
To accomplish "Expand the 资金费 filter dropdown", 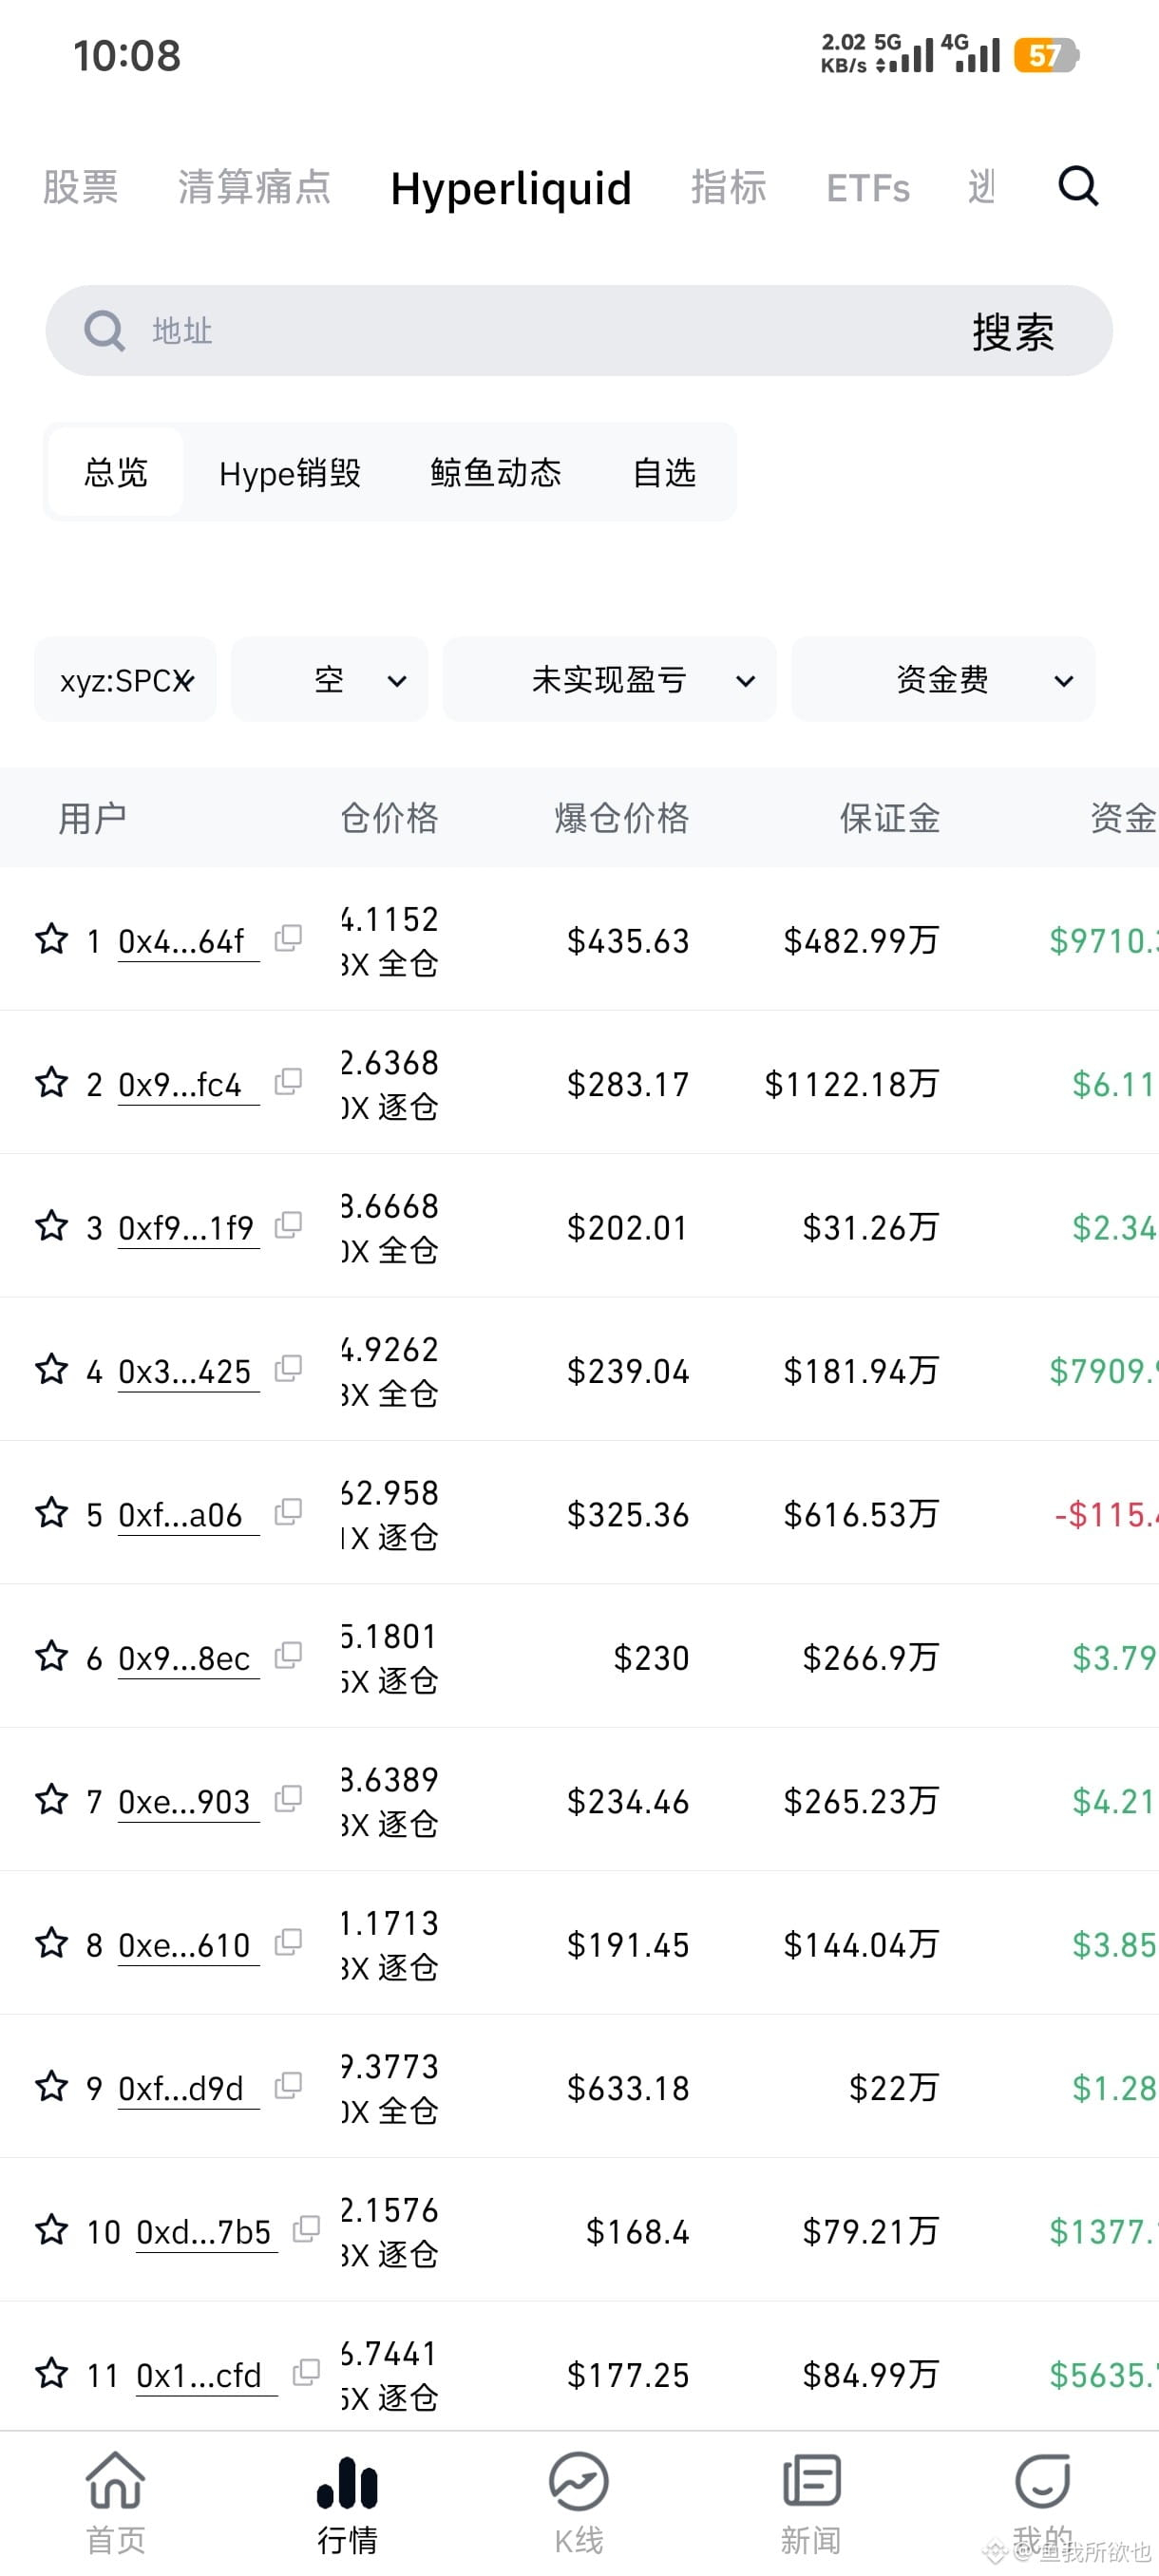I will coord(943,680).
